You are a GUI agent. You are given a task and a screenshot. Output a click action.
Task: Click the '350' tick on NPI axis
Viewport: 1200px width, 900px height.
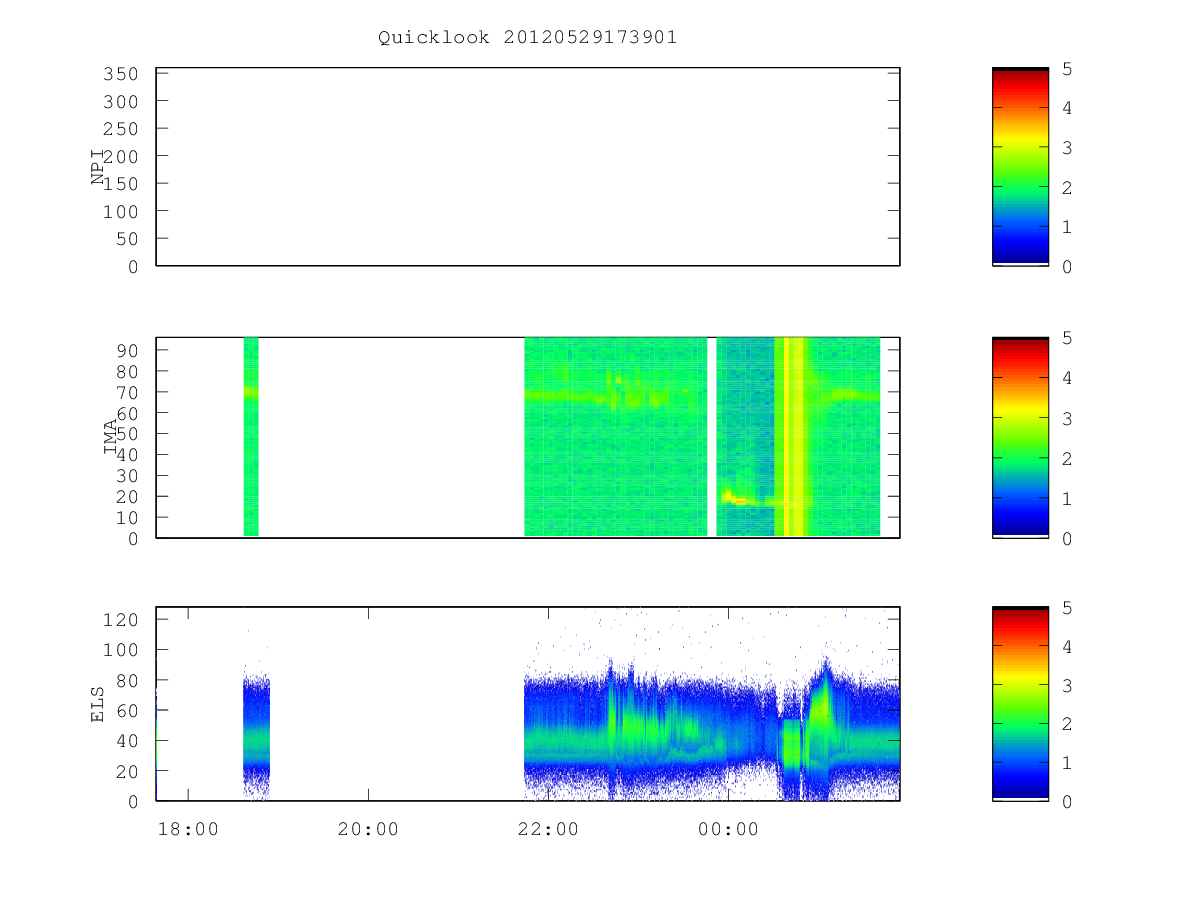120,74
